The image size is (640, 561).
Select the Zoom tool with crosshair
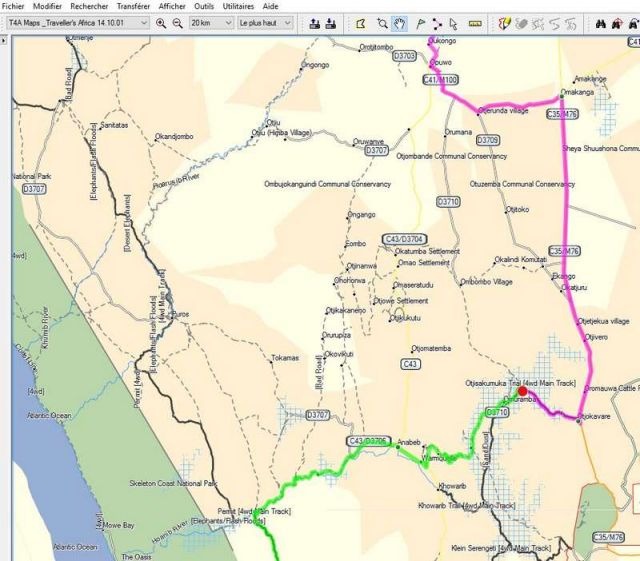[382, 24]
